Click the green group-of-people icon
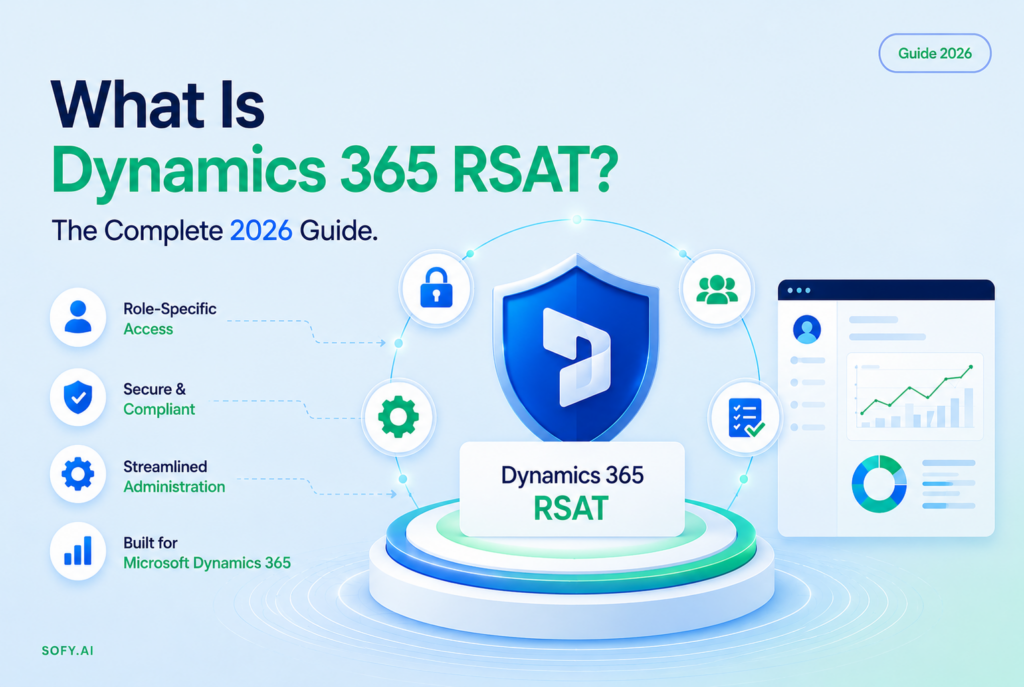This screenshot has width=1024, height=687. 716,289
